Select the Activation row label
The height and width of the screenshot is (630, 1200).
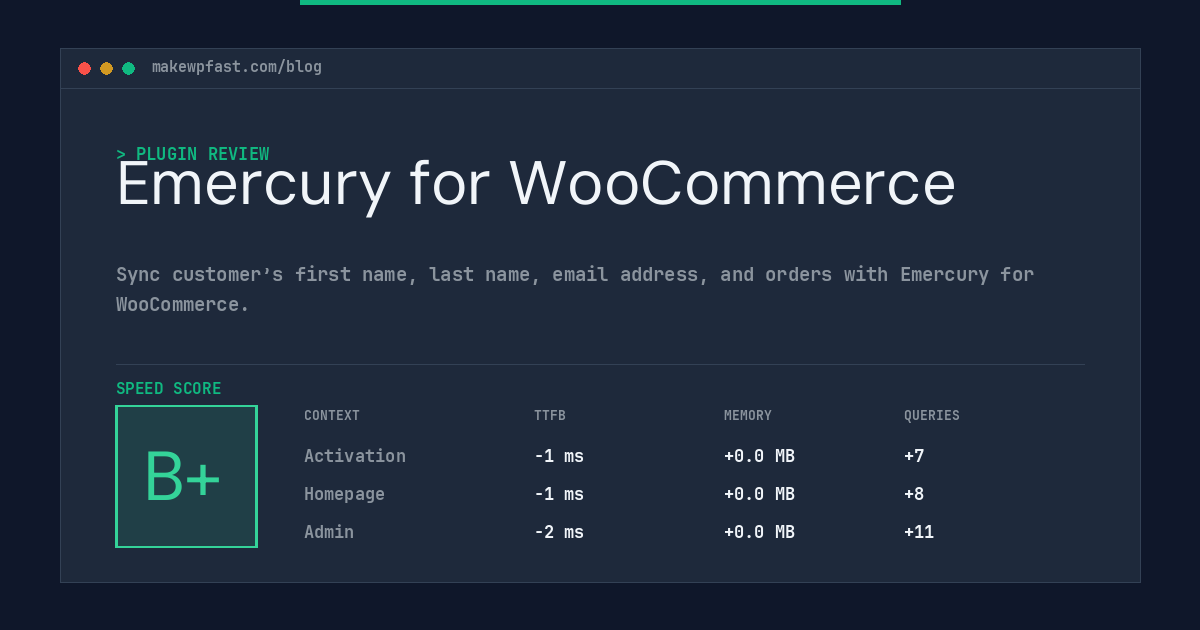coord(355,456)
